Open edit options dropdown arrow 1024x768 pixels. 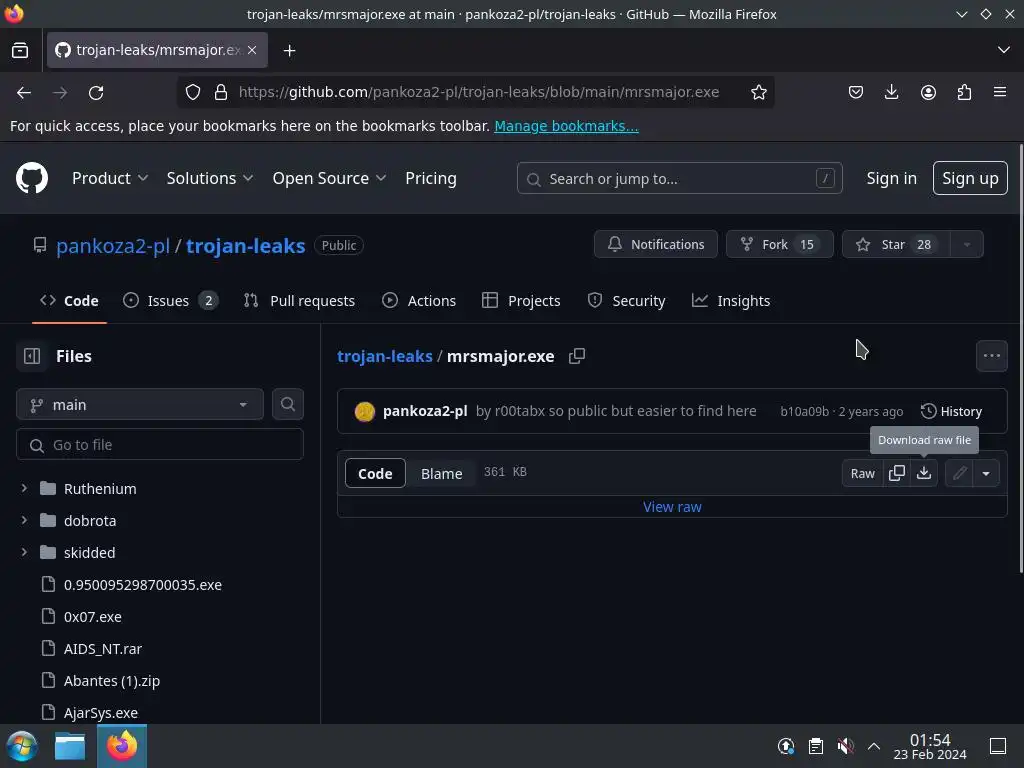986,473
